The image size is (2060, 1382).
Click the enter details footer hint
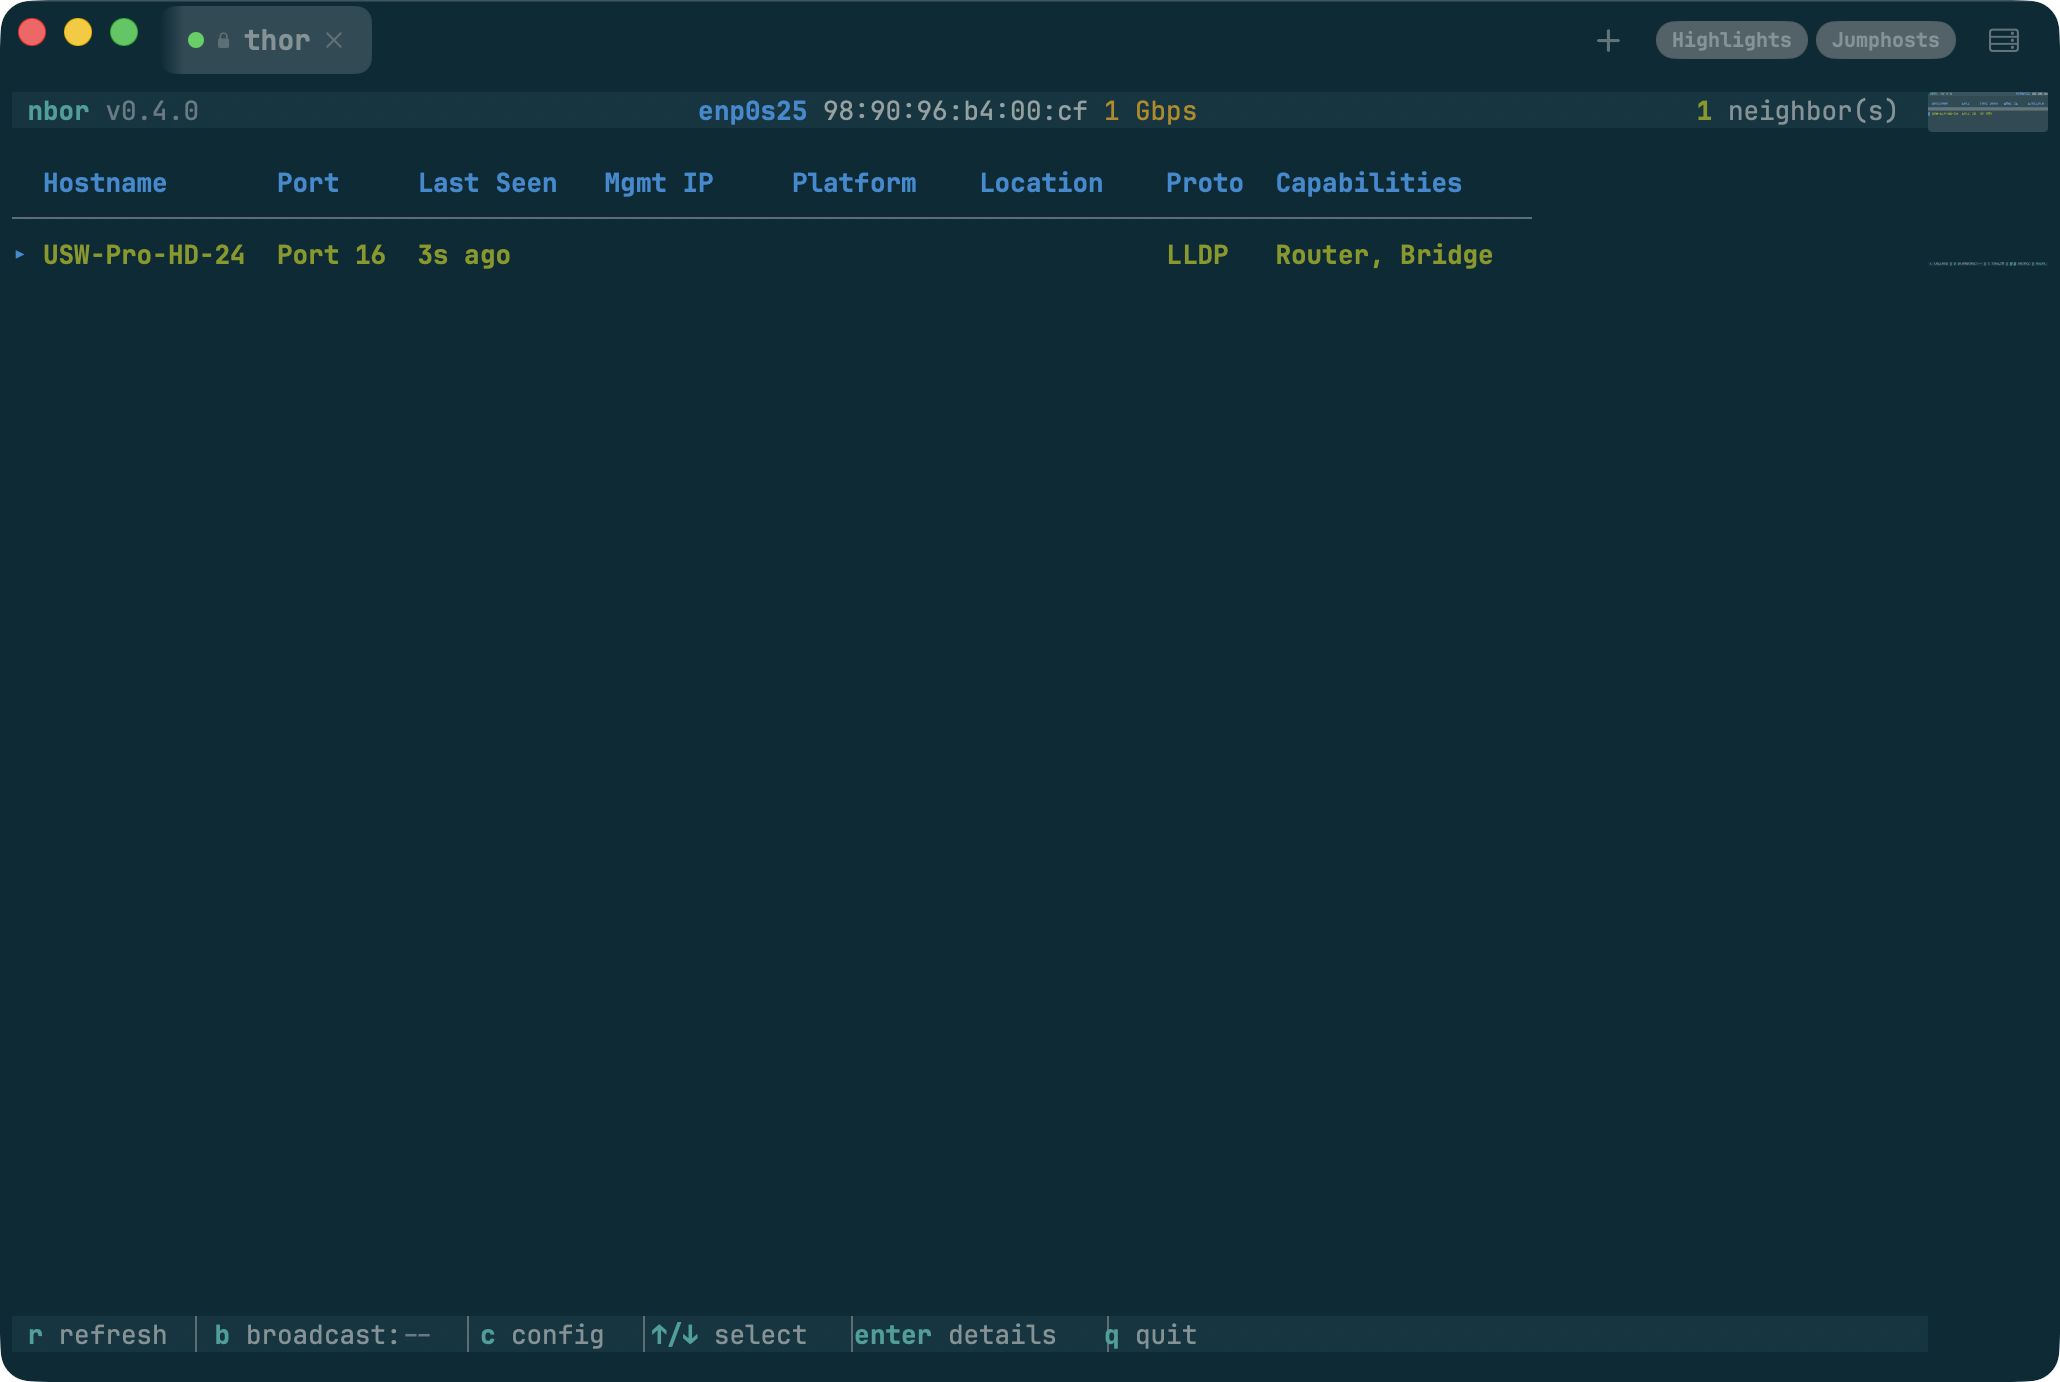point(955,1335)
